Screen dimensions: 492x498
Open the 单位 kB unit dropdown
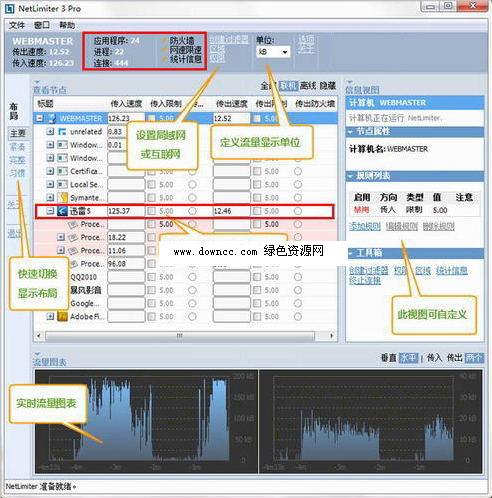273,52
